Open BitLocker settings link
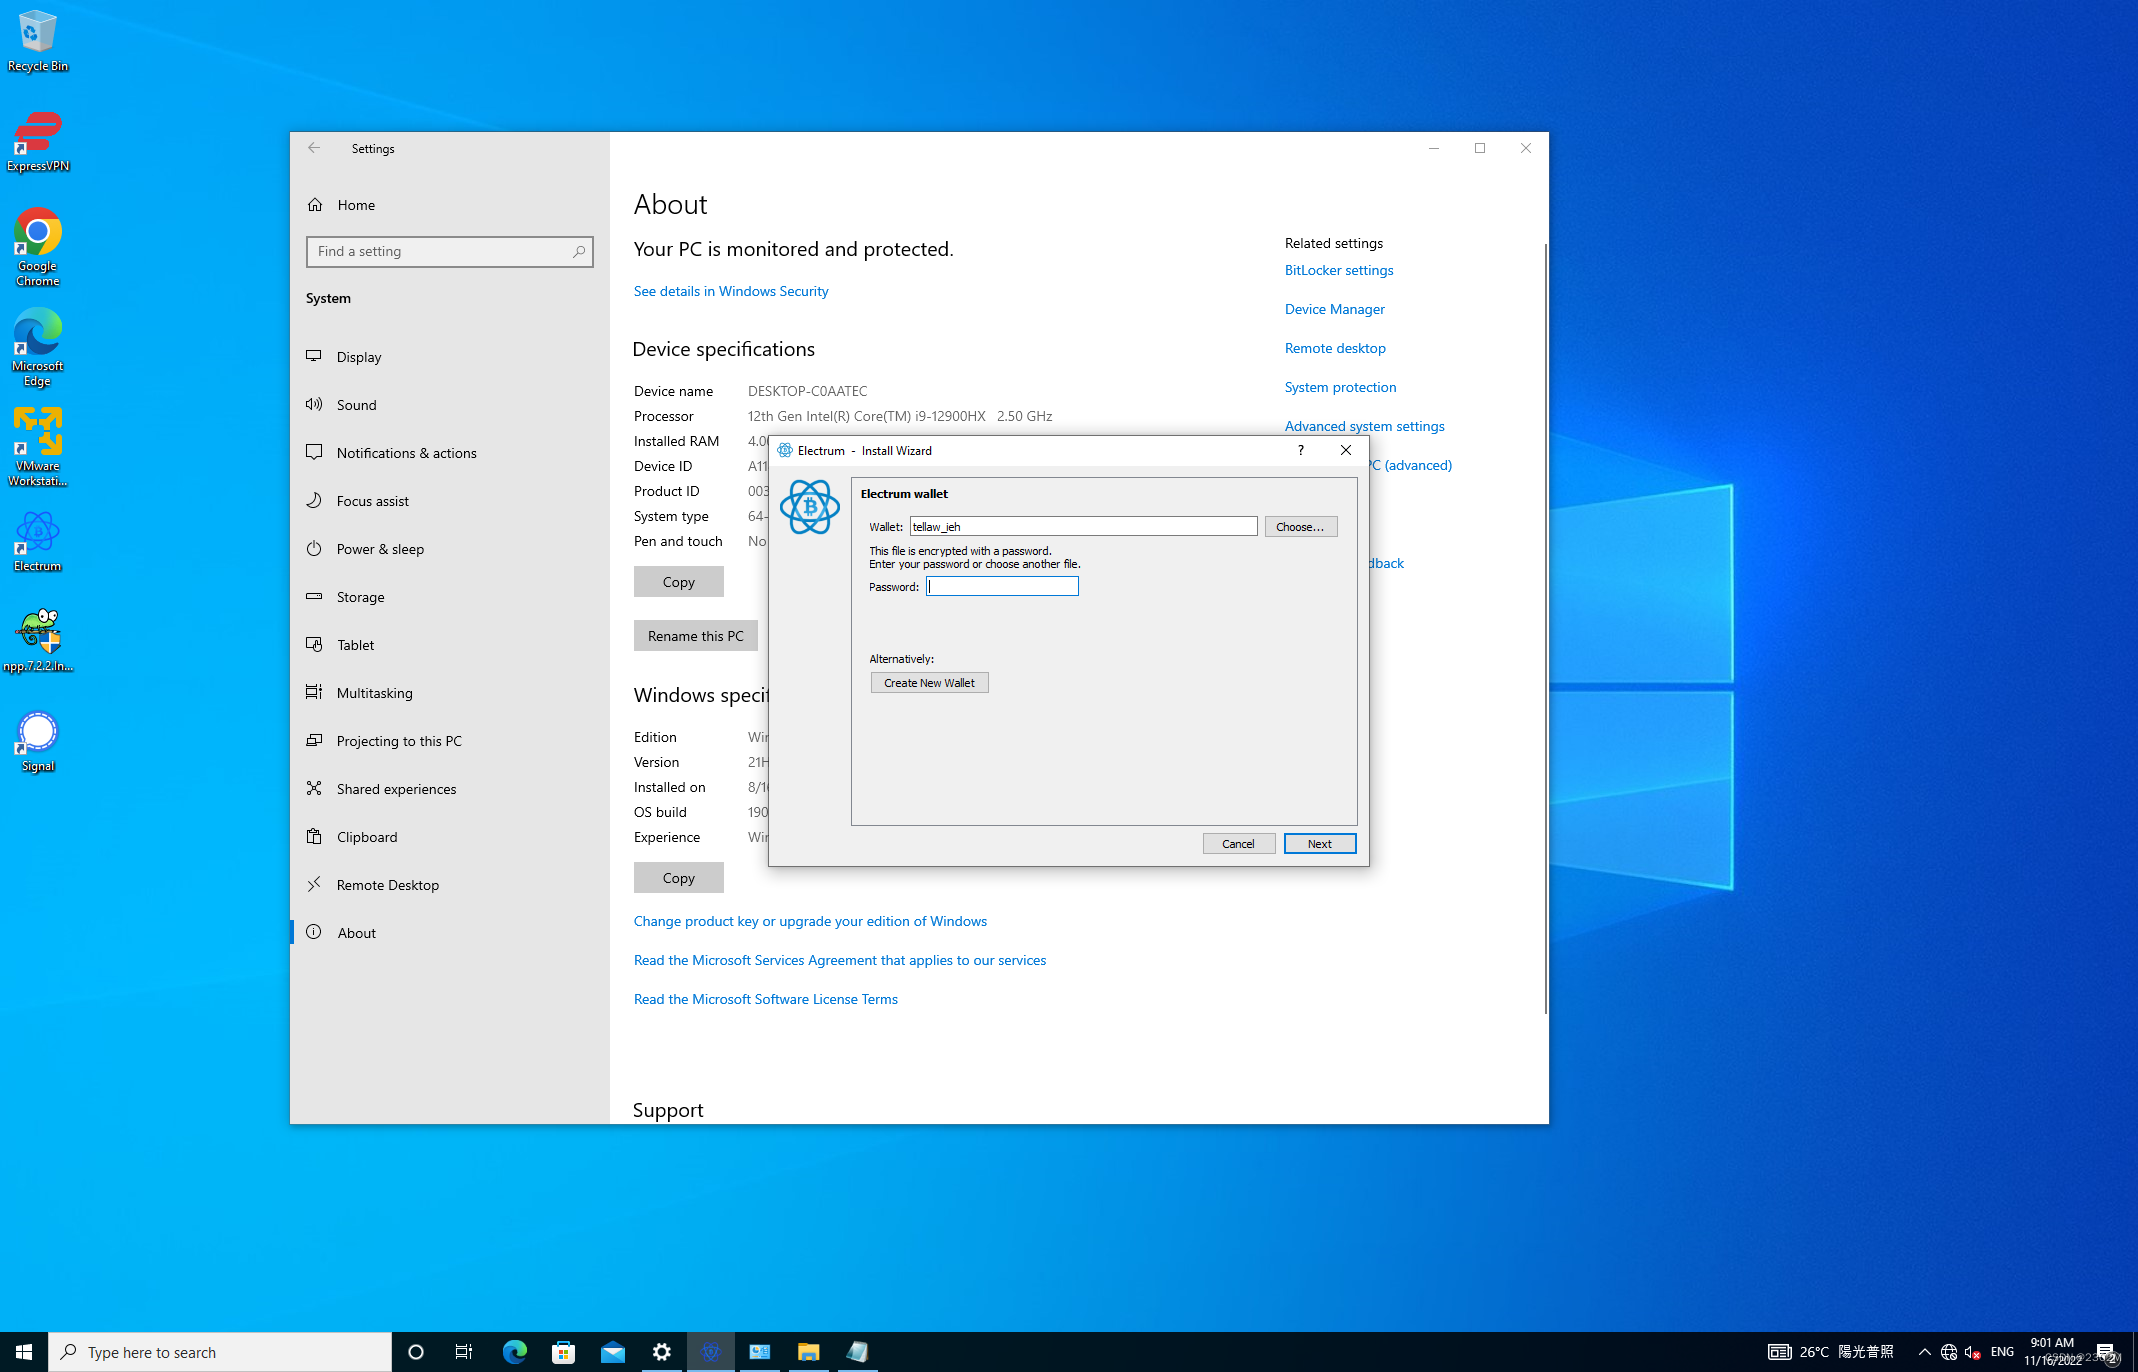Viewport: 2138px width, 1372px height. click(1338, 270)
